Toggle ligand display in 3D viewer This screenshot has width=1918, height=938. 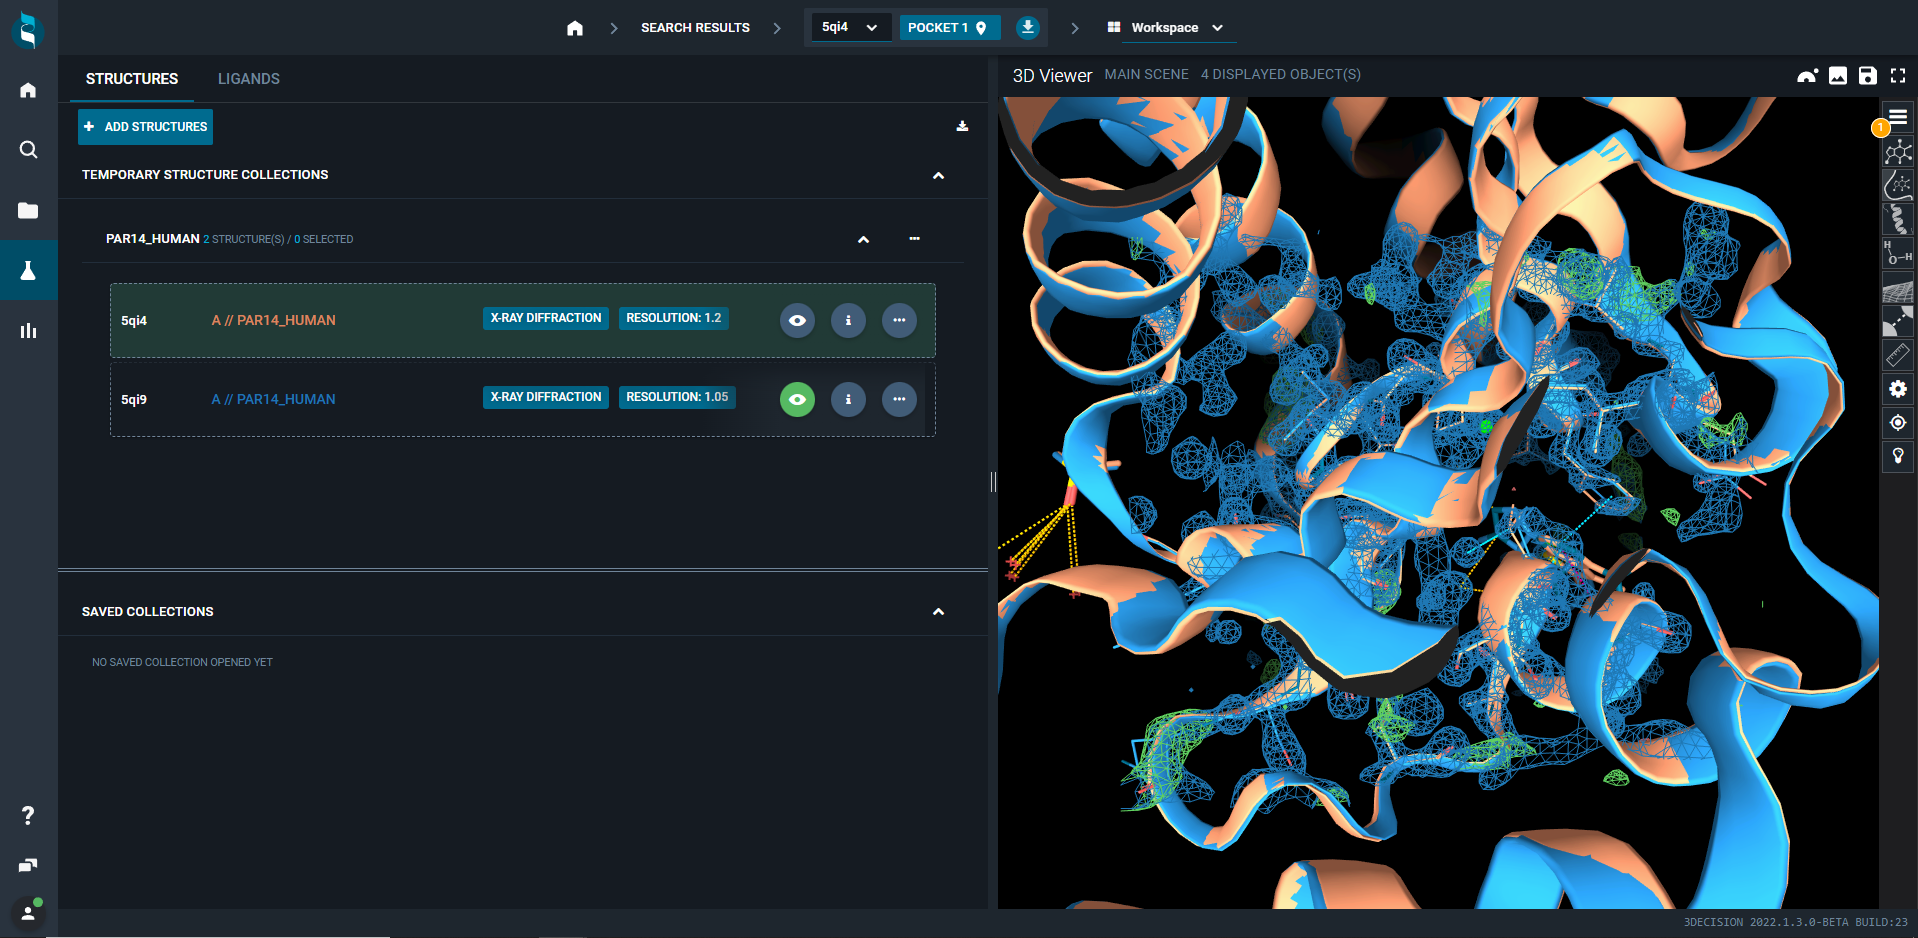pyautogui.click(x=1898, y=152)
